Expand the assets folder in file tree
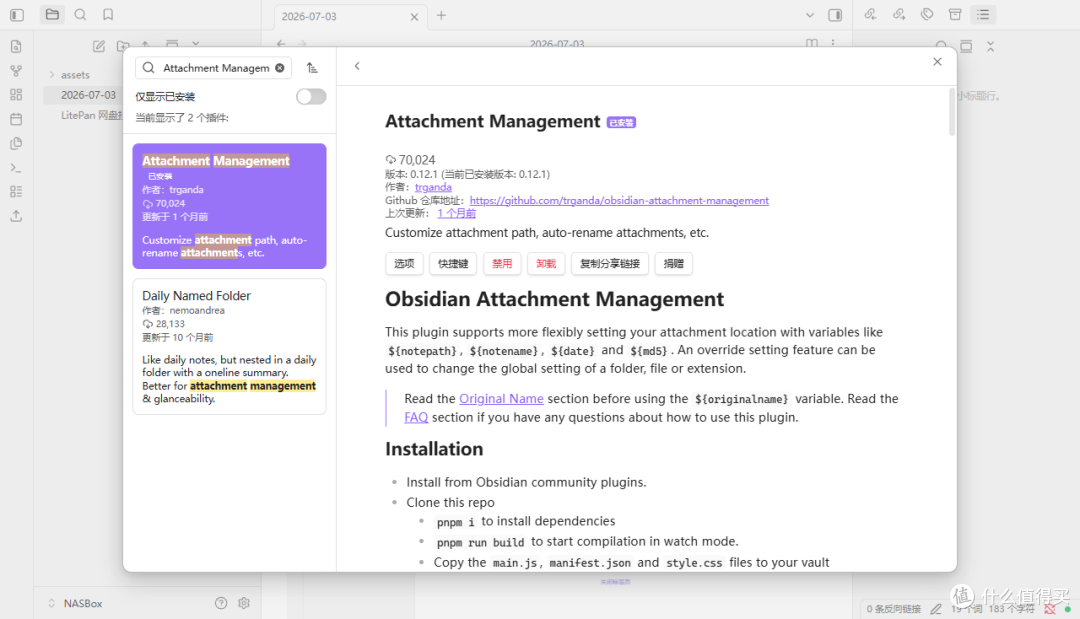 (52, 74)
